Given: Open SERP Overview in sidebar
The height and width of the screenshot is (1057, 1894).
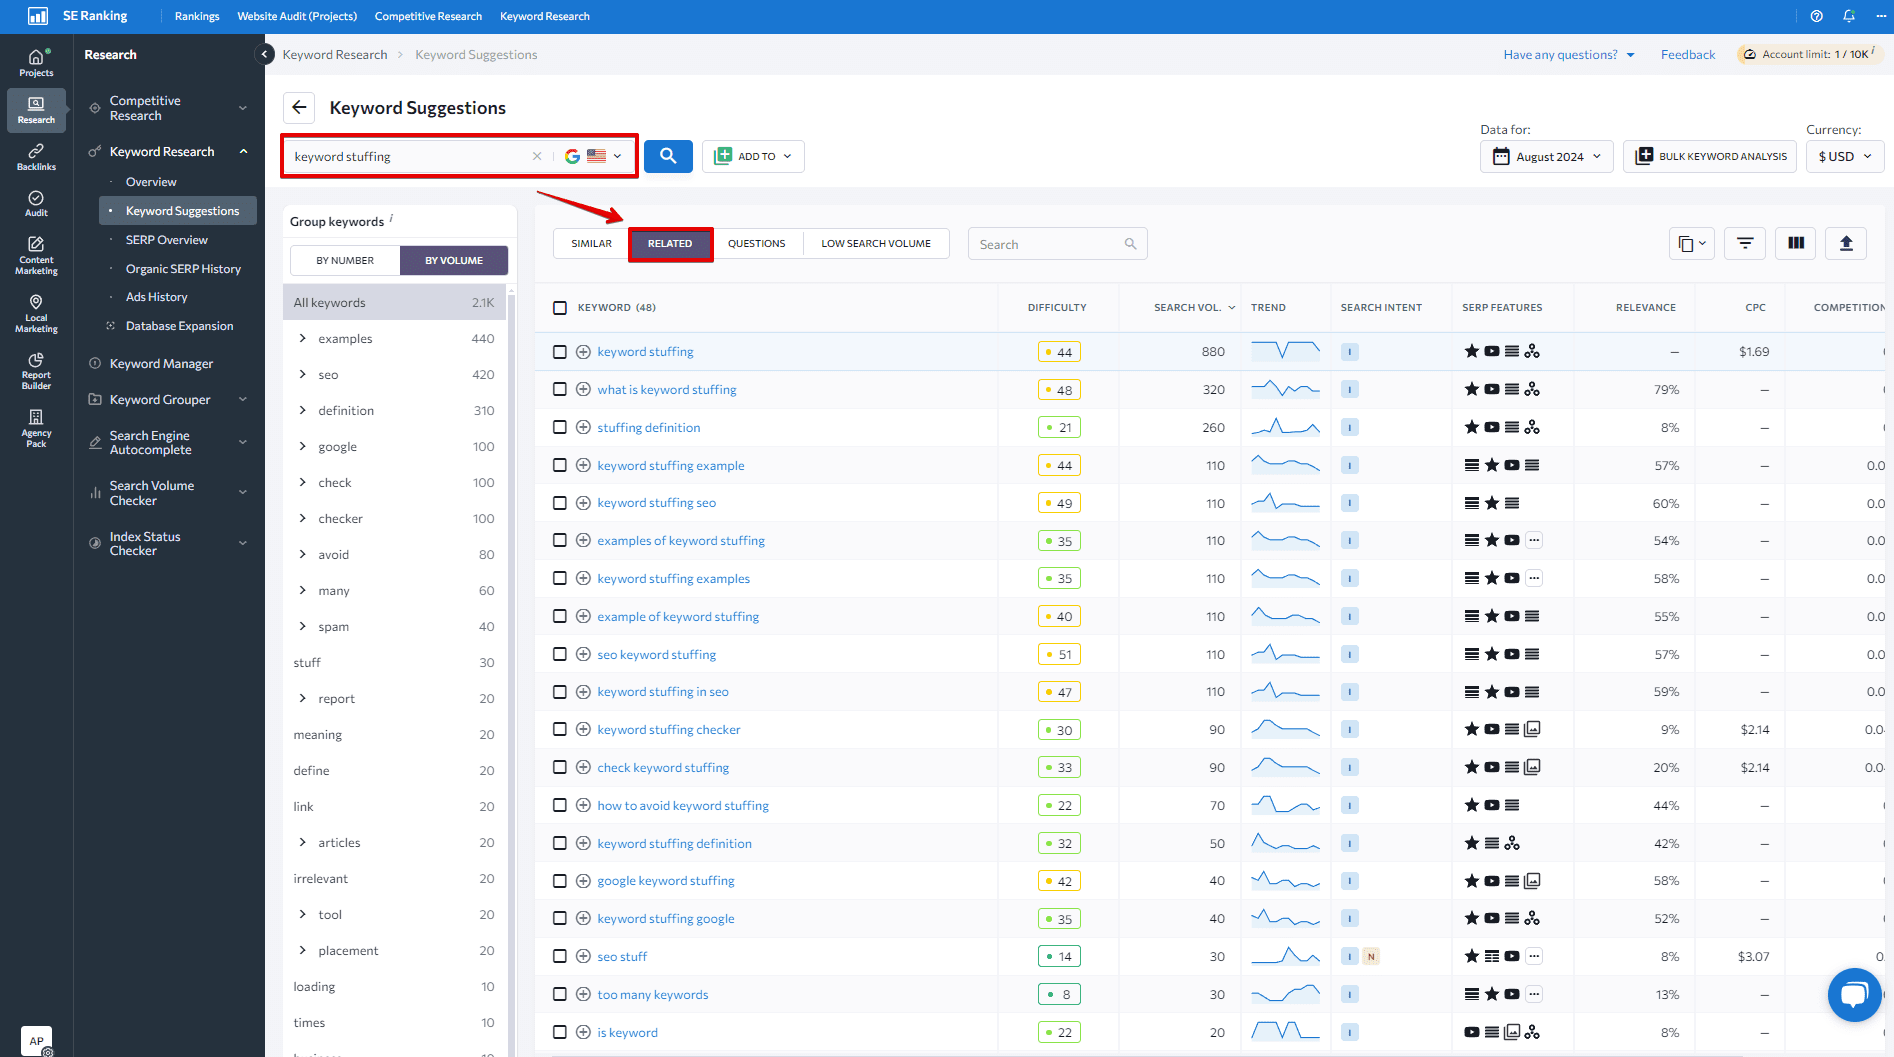Looking at the screenshot, I should [167, 240].
